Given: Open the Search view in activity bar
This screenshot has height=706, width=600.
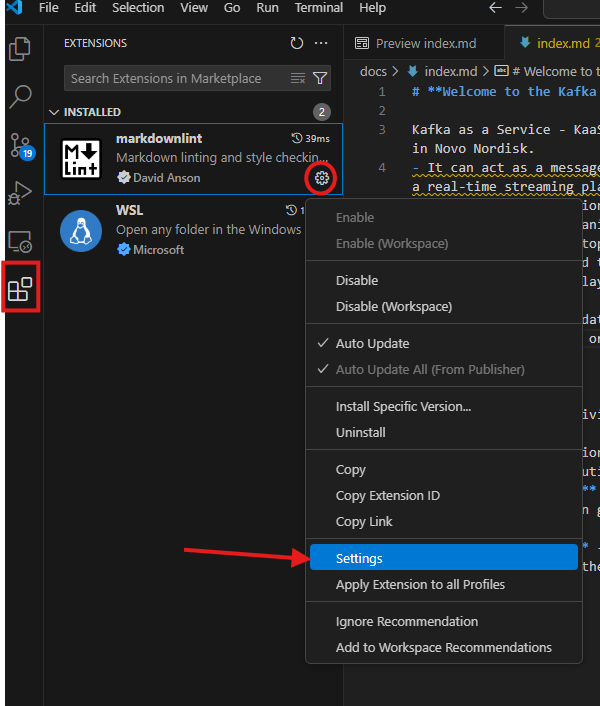Looking at the screenshot, I should click(20, 96).
